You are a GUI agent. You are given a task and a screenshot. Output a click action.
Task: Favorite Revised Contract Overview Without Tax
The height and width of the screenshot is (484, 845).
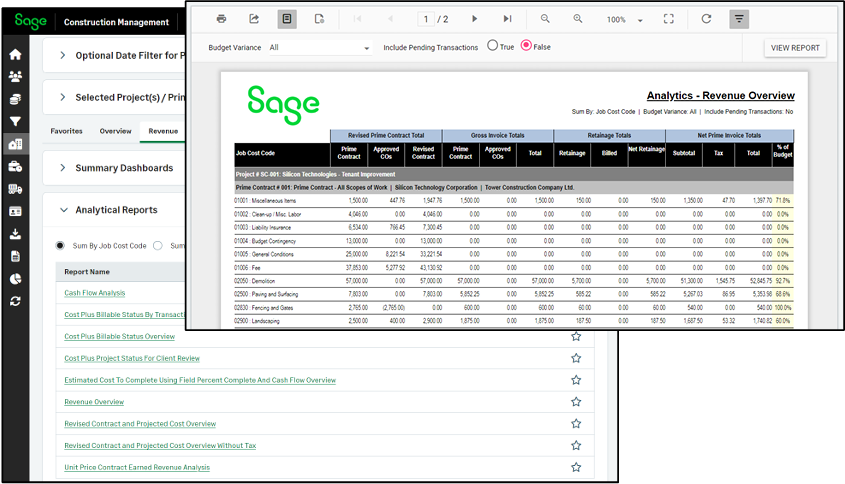click(x=576, y=445)
